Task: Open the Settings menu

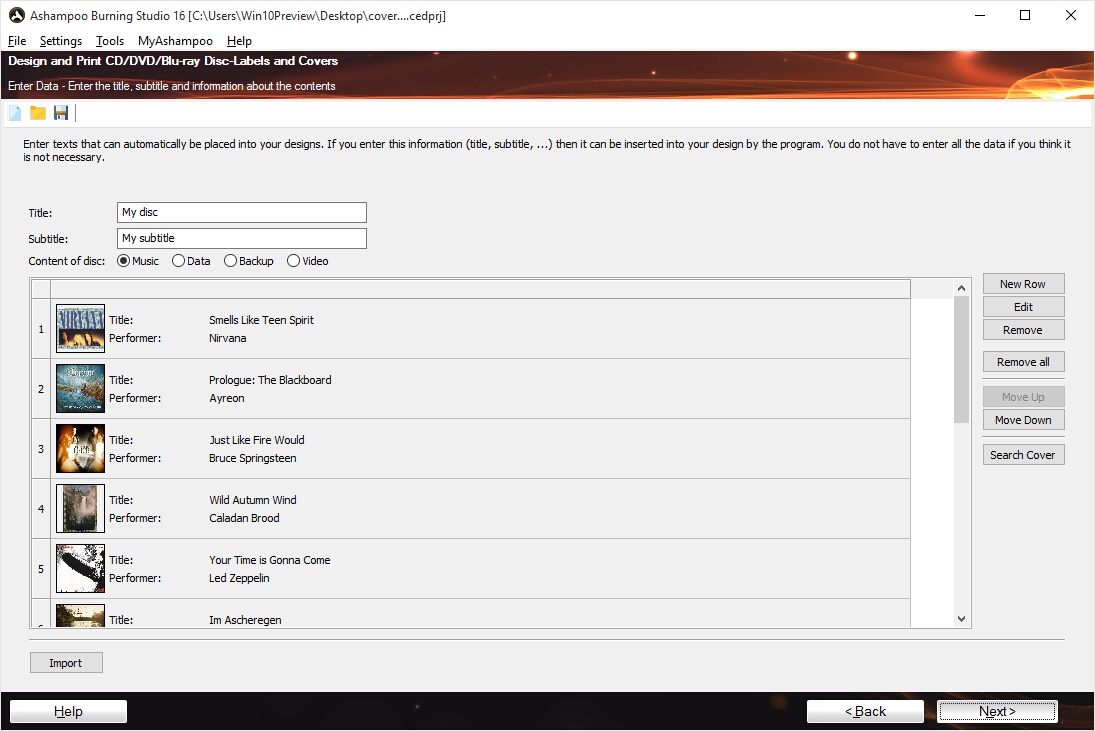Action: [61, 41]
